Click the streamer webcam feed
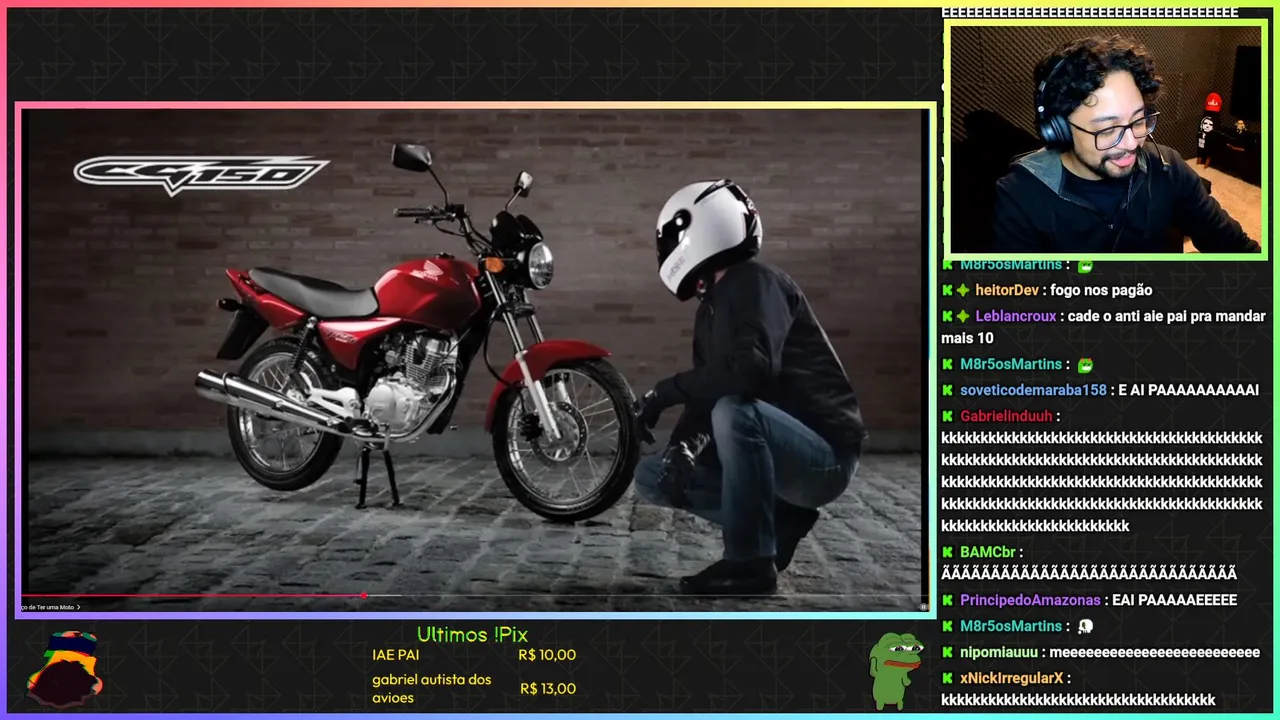The image size is (1280, 720). tap(1105, 139)
